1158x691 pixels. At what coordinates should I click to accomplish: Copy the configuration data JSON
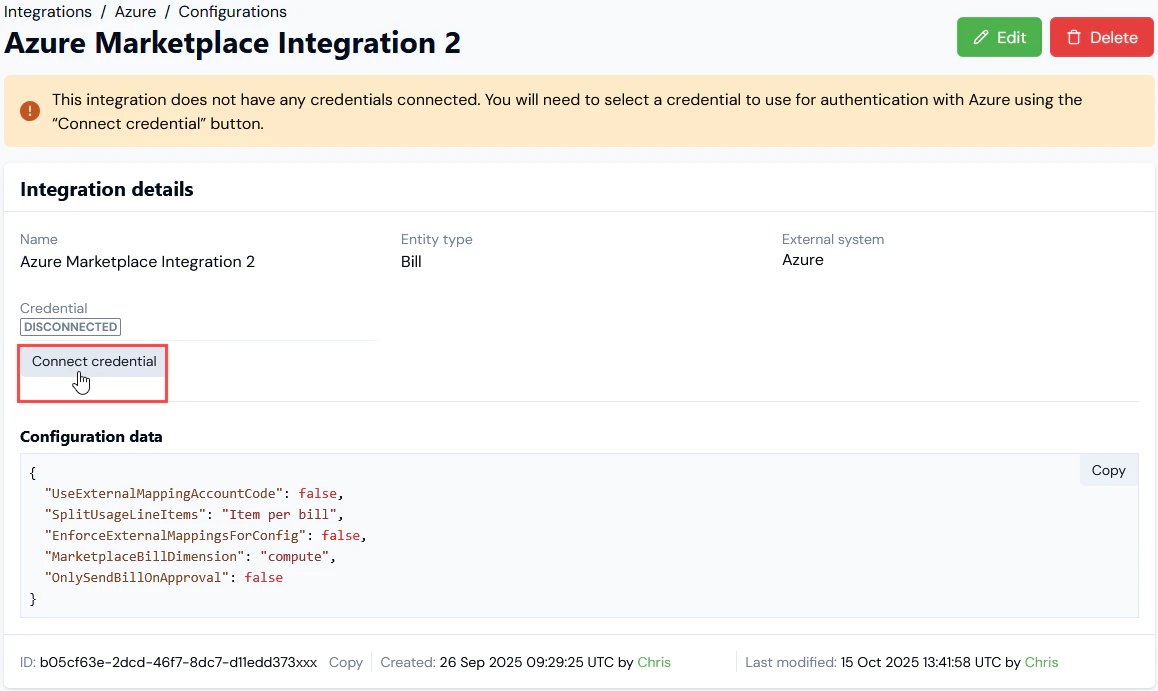(1109, 470)
